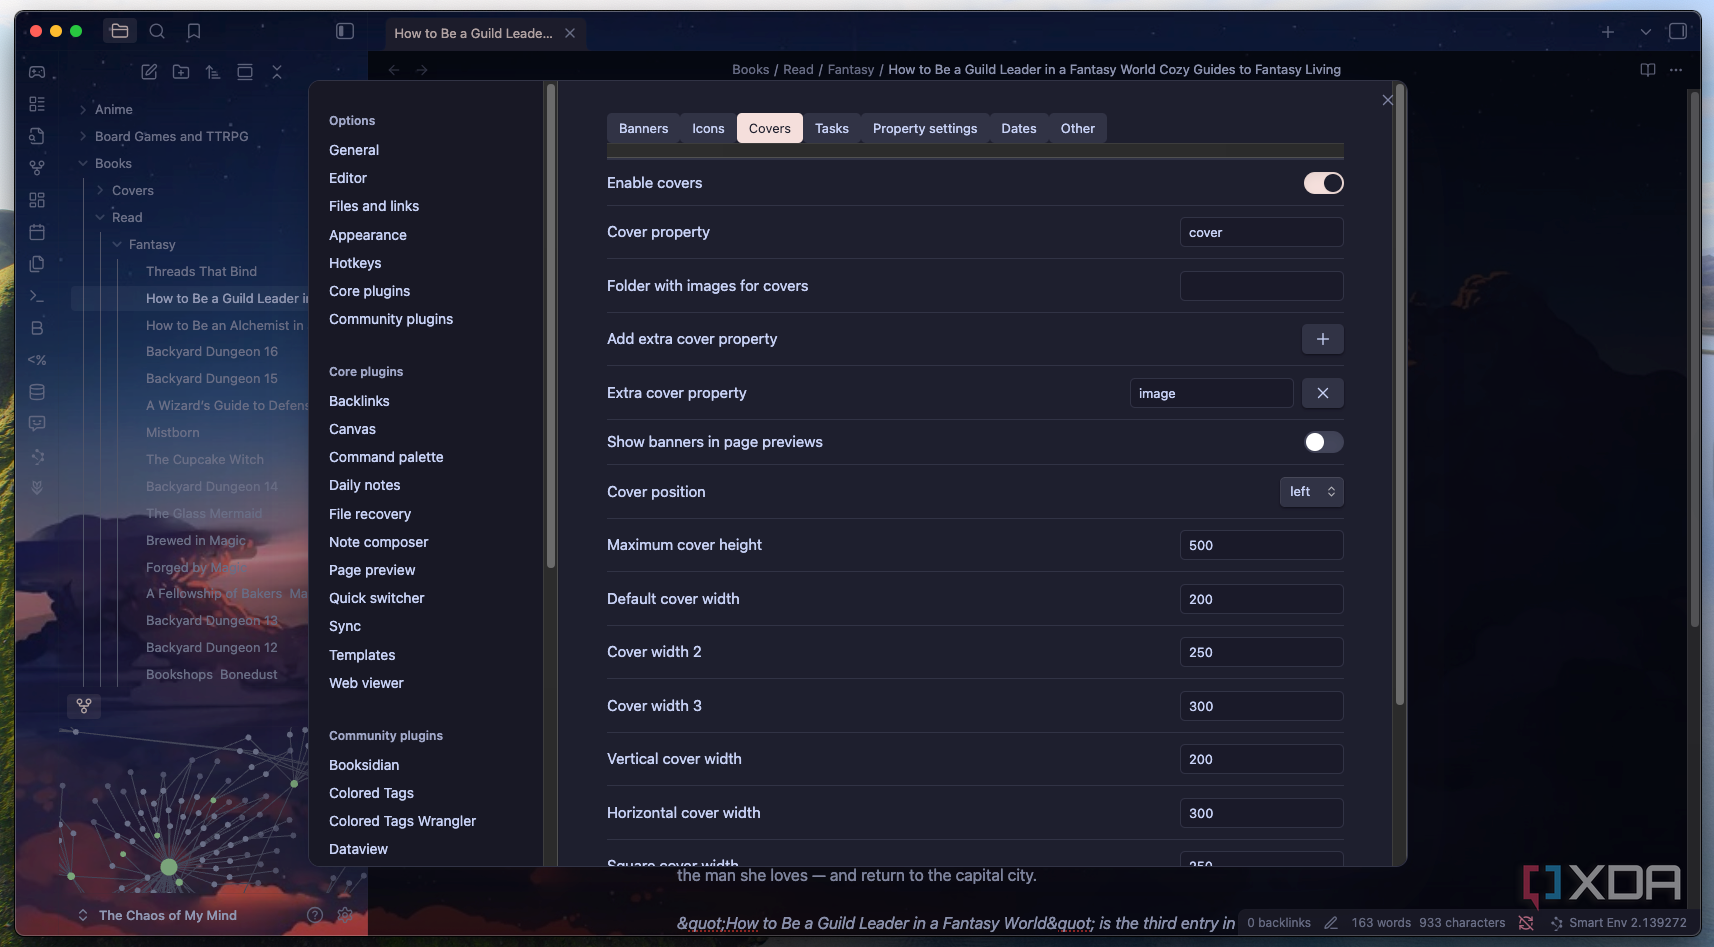Image resolution: width=1714 pixels, height=947 pixels.
Task: Change sort order icon in explorer
Action: point(213,72)
